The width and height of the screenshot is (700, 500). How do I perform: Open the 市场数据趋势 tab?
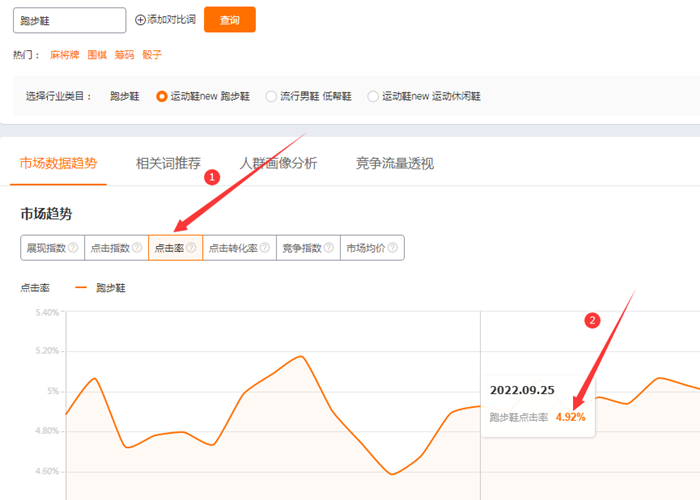pos(59,163)
